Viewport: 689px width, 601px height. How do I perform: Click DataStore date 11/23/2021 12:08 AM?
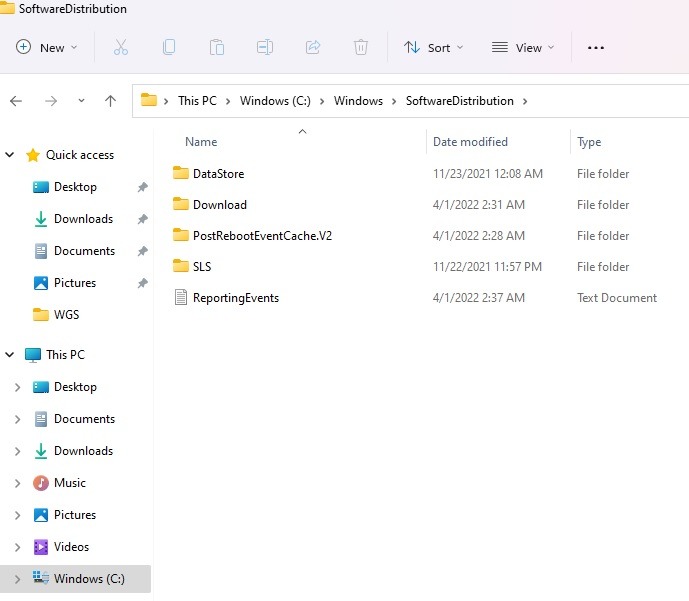coord(488,174)
